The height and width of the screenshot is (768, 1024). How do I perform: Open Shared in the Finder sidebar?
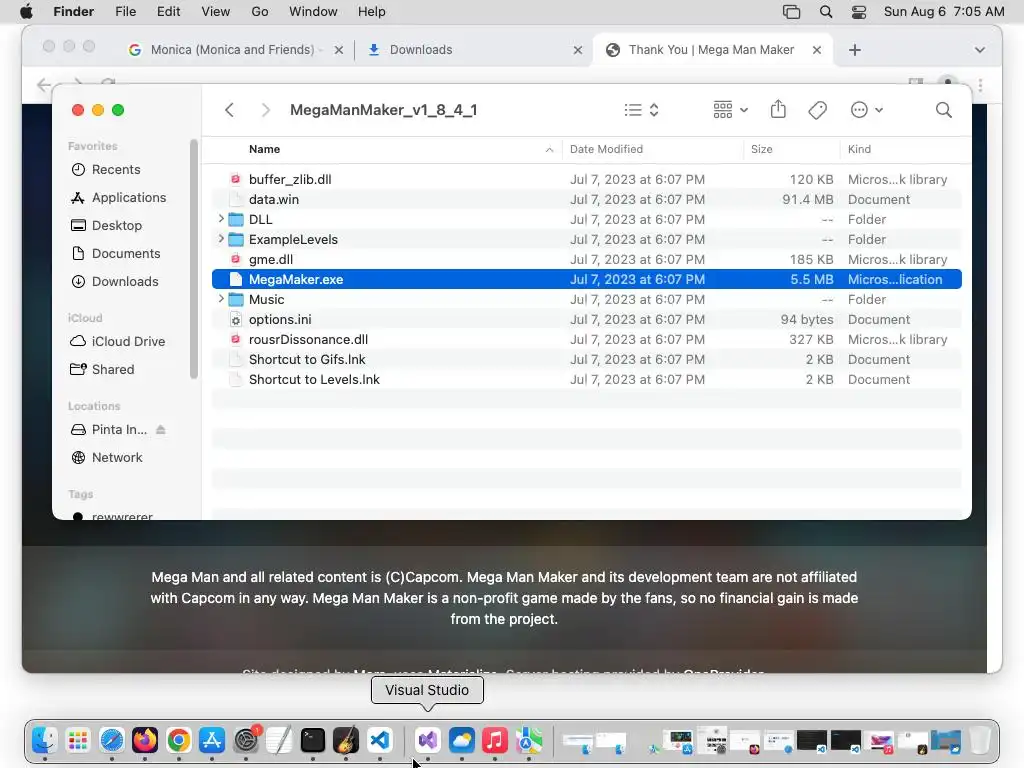tap(103, 370)
